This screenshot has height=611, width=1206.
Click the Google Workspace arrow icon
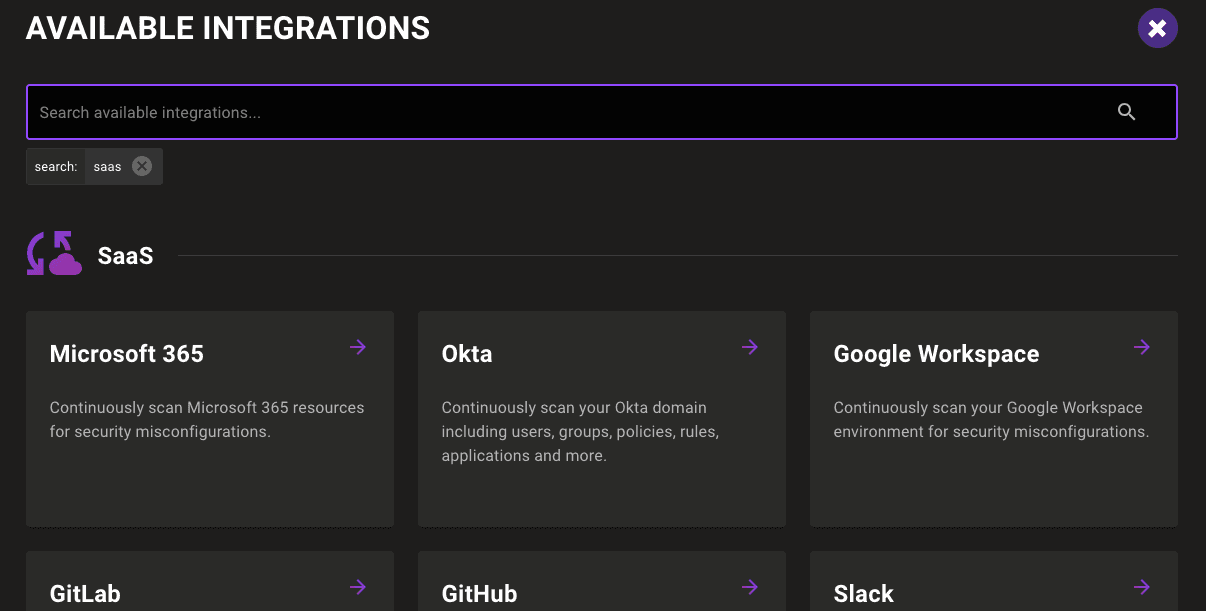click(x=1141, y=347)
